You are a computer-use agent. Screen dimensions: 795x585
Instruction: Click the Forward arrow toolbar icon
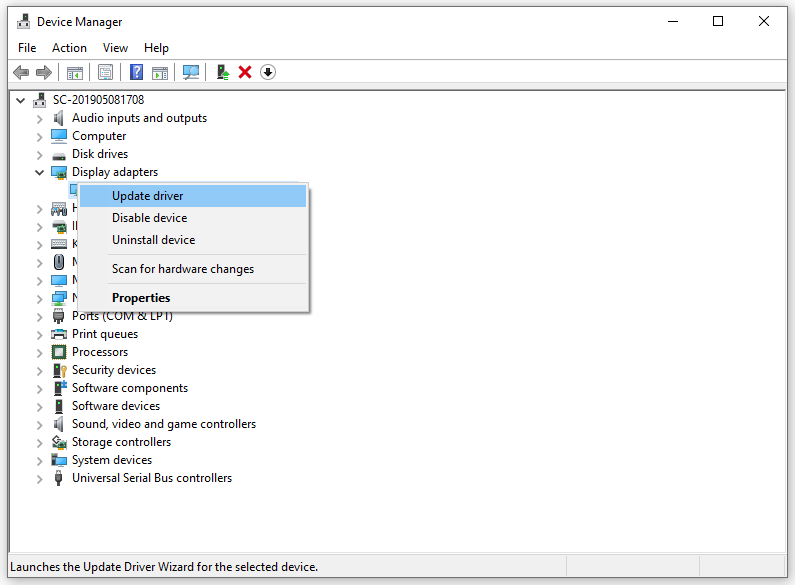(44, 72)
